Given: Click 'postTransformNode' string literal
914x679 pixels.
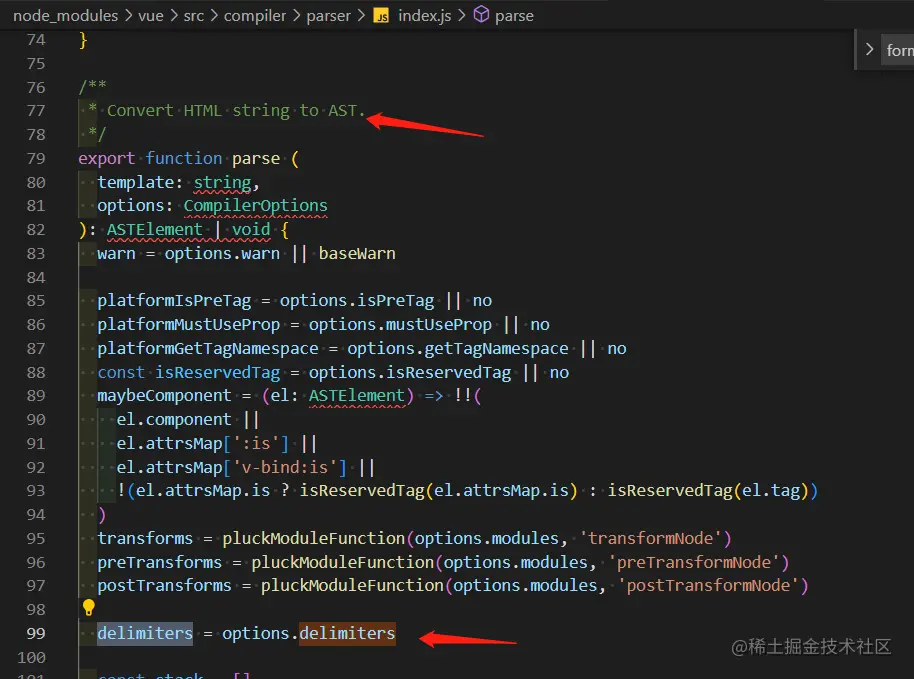Looking at the screenshot, I should [708, 586].
